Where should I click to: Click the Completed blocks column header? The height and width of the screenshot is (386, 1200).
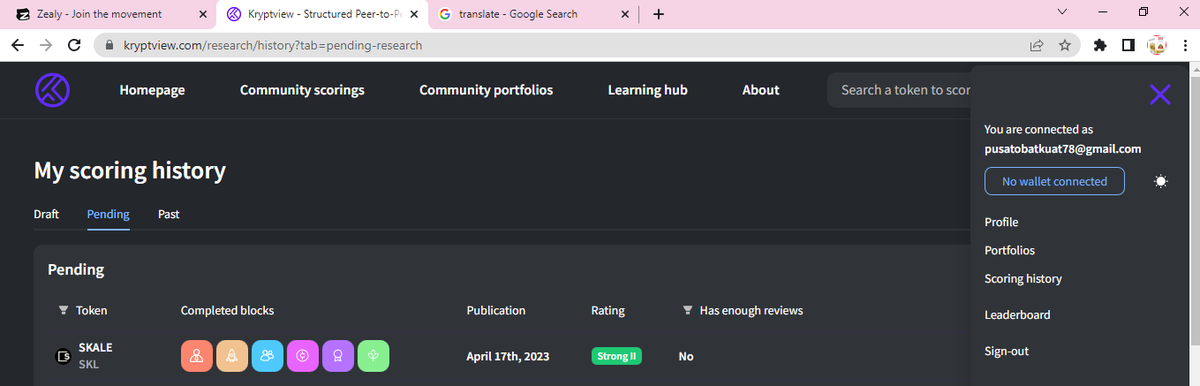(227, 311)
